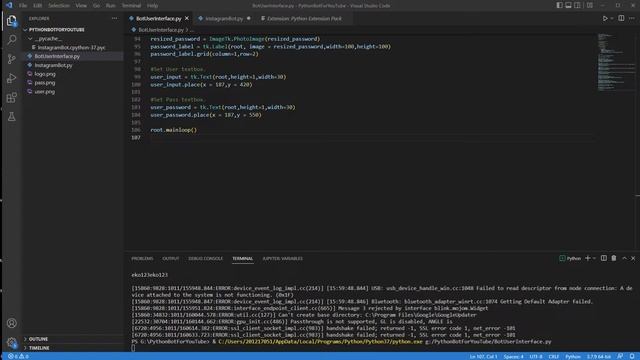Screen dimensions: 640x360
Task: Click the Python interpreter version in status bar
Action: (599, 356)
